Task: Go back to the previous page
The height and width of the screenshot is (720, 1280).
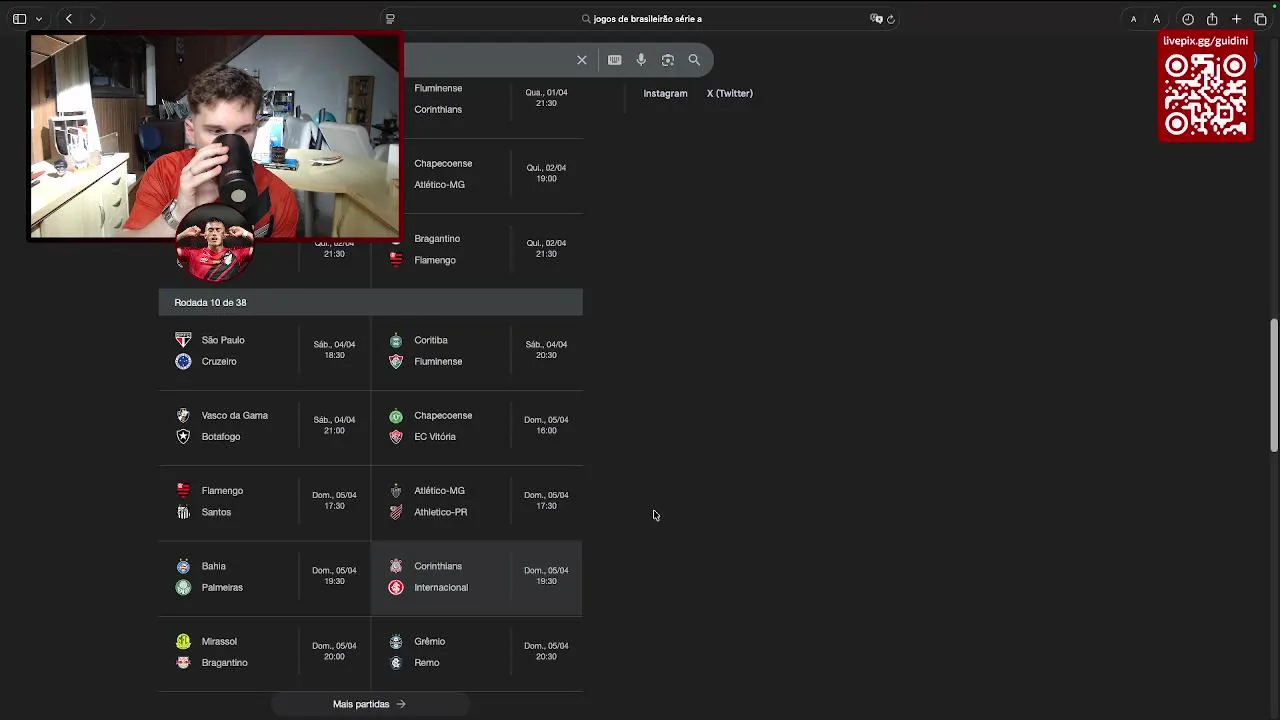Action: click(x=69, y=19)
